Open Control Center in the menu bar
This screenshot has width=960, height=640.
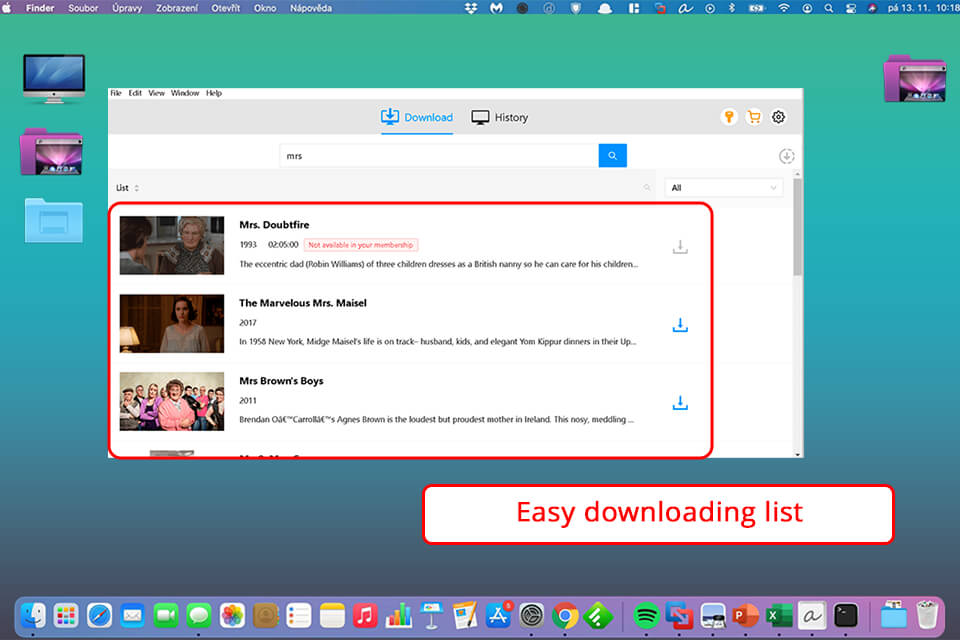[x=851, y=8]
